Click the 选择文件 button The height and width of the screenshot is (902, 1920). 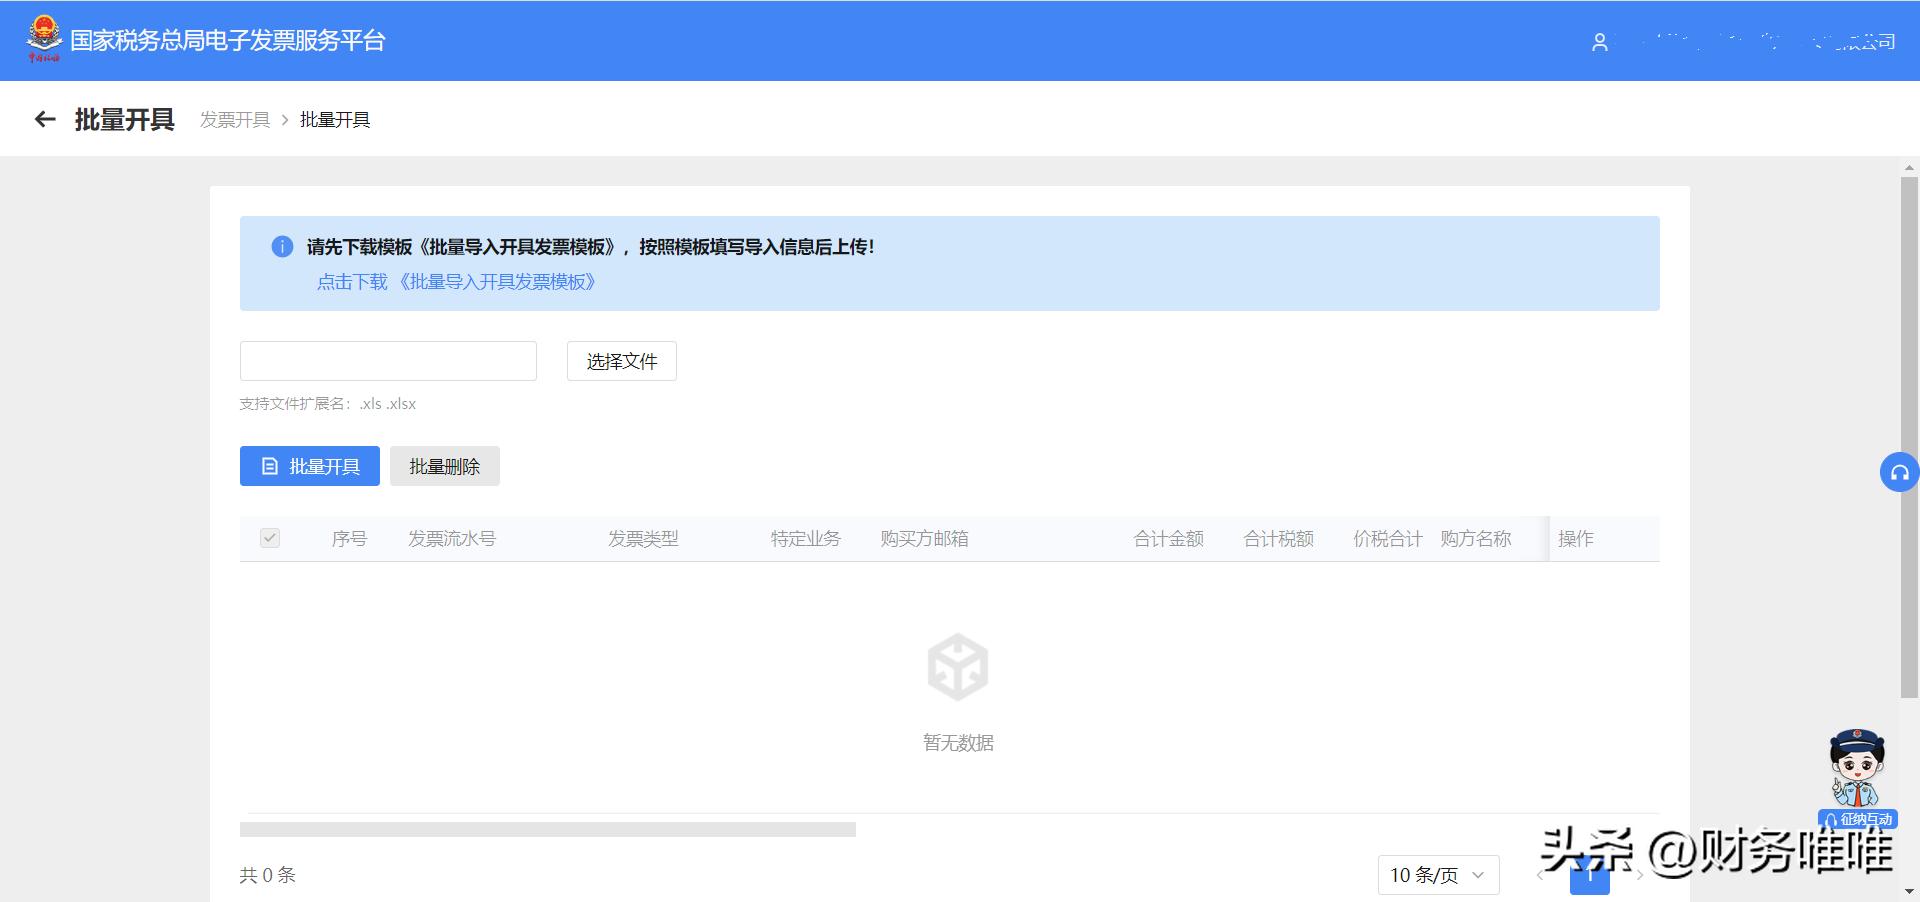pos(622,361)
